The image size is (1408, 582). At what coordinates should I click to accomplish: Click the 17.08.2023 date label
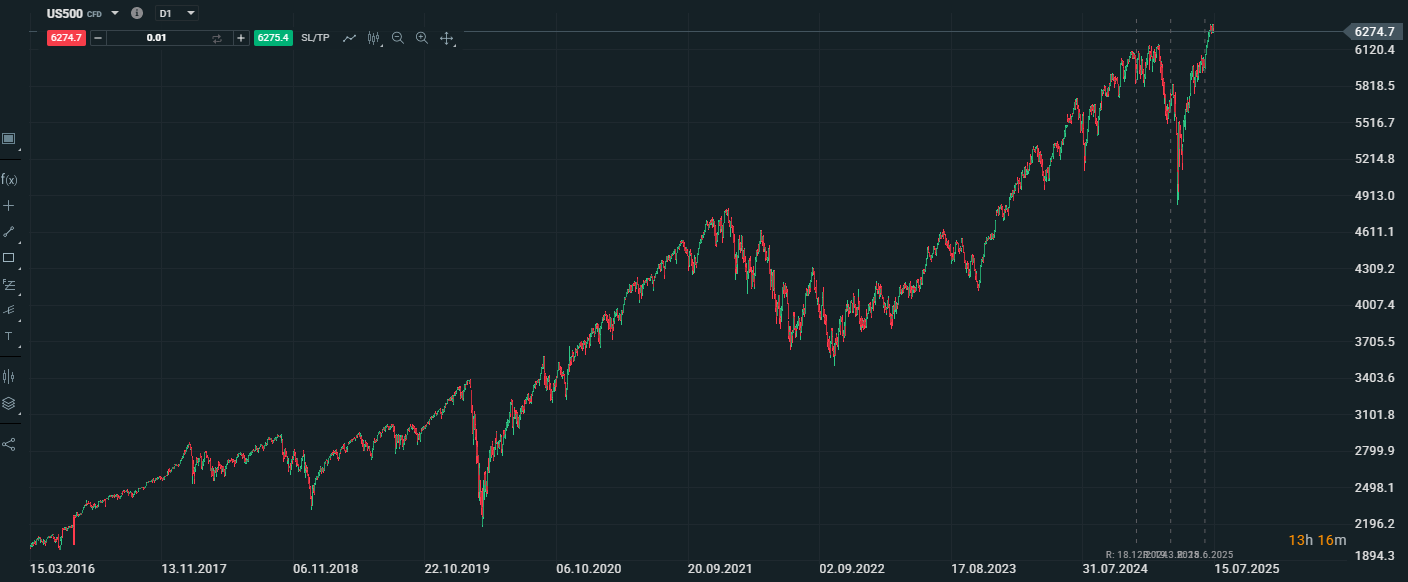click(983, 569)
